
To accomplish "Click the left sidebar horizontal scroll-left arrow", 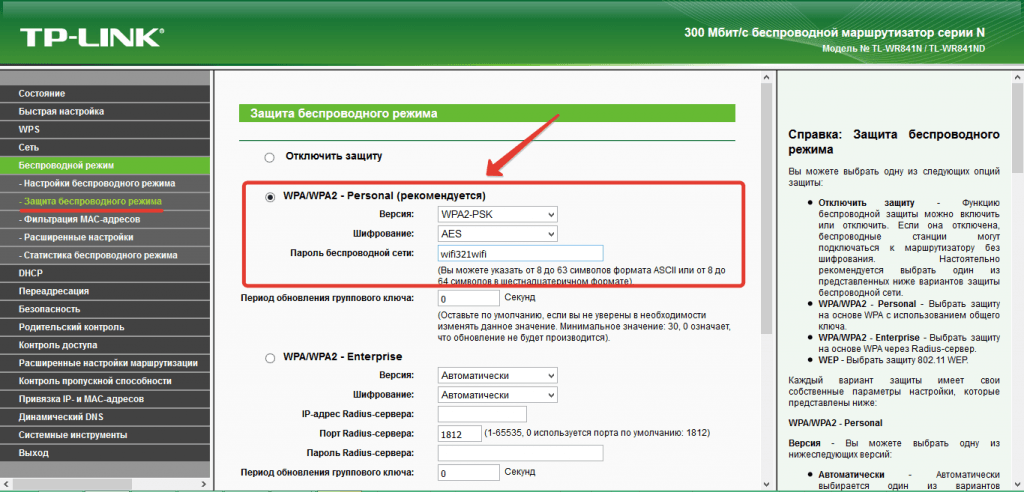I will pos(5,484).
